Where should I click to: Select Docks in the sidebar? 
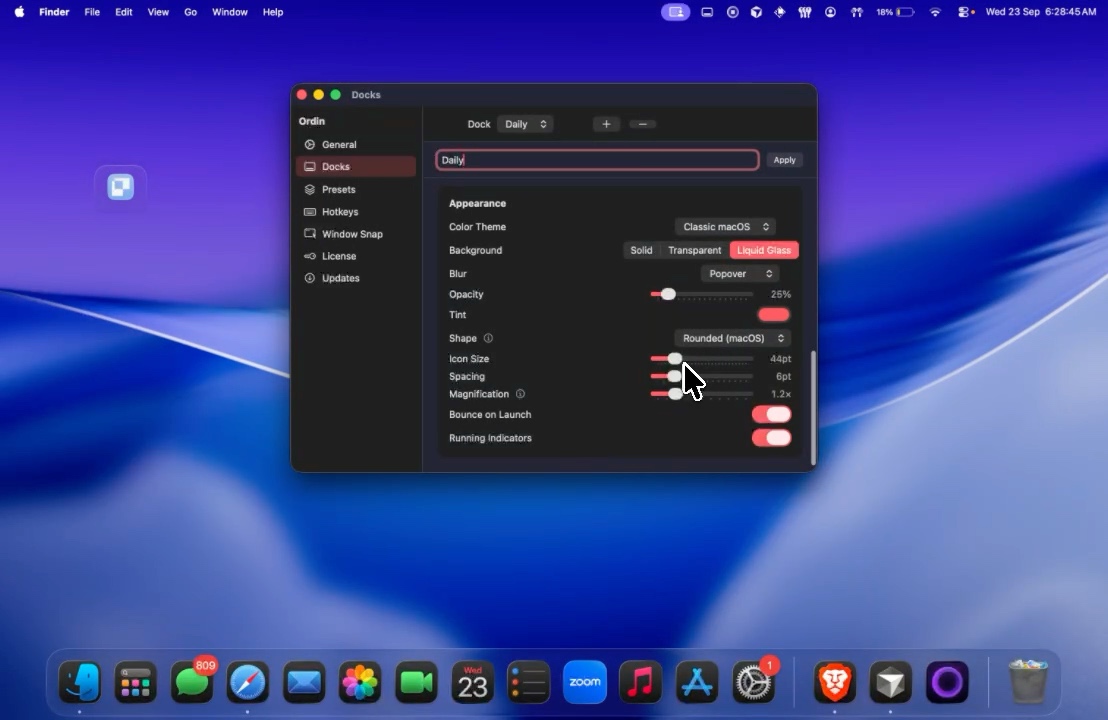[355, 167]
